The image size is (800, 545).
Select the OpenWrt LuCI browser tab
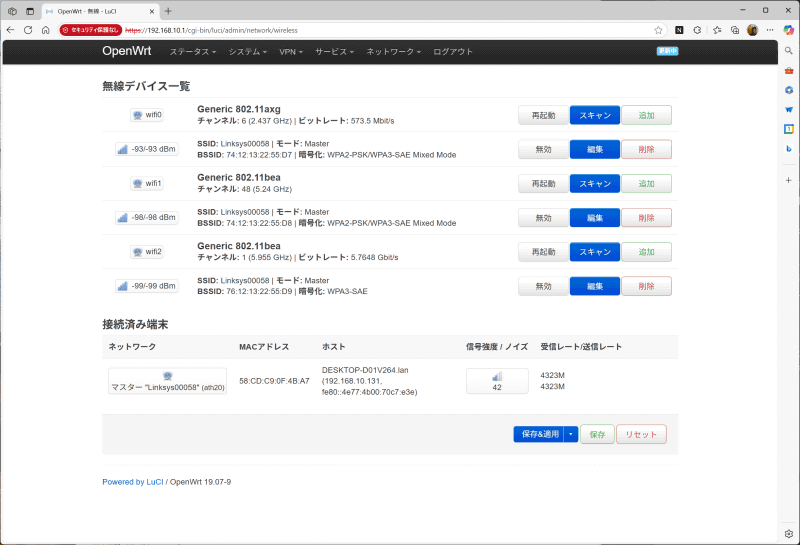(x=100, y=11)
